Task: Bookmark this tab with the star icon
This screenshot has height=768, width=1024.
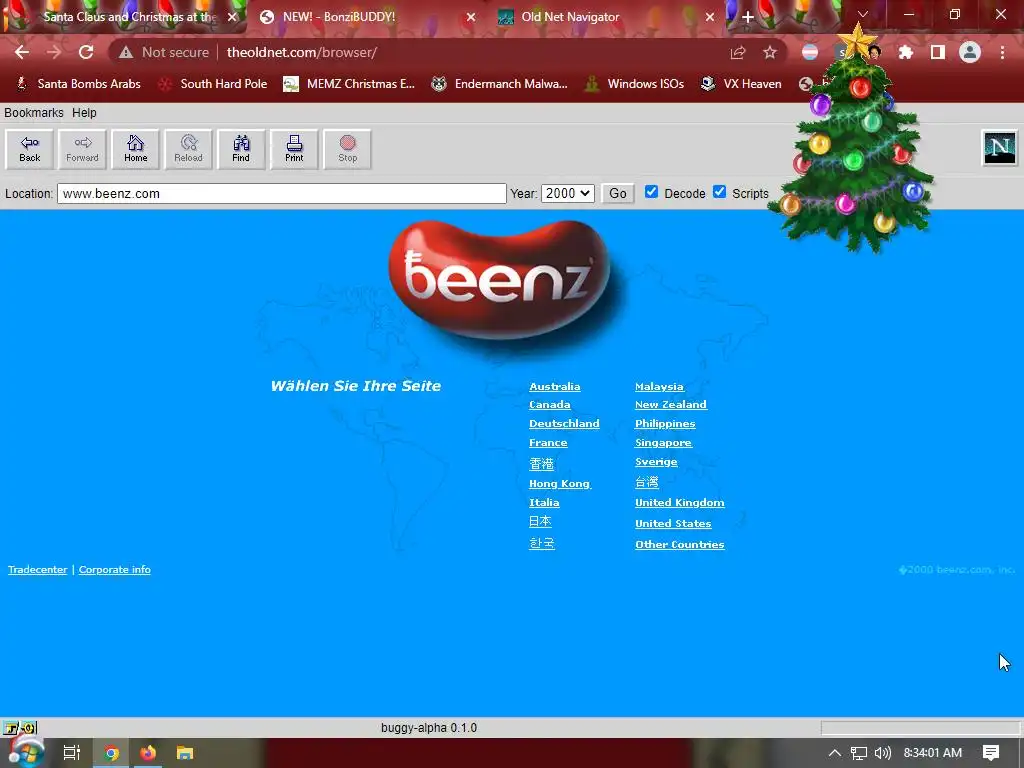Action: (770, 52)
